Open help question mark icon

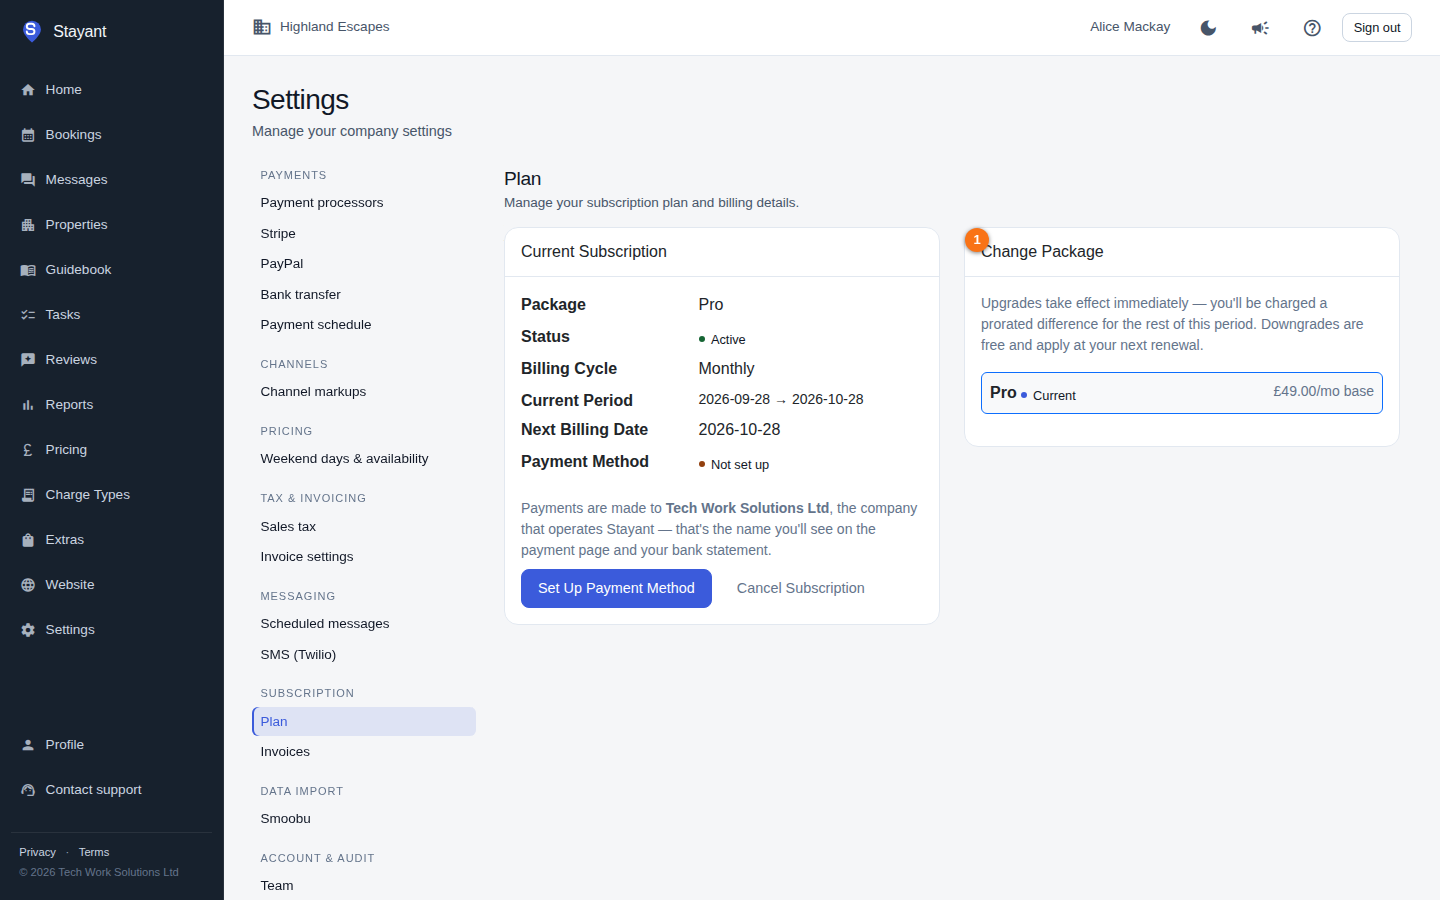(1312, 28)
